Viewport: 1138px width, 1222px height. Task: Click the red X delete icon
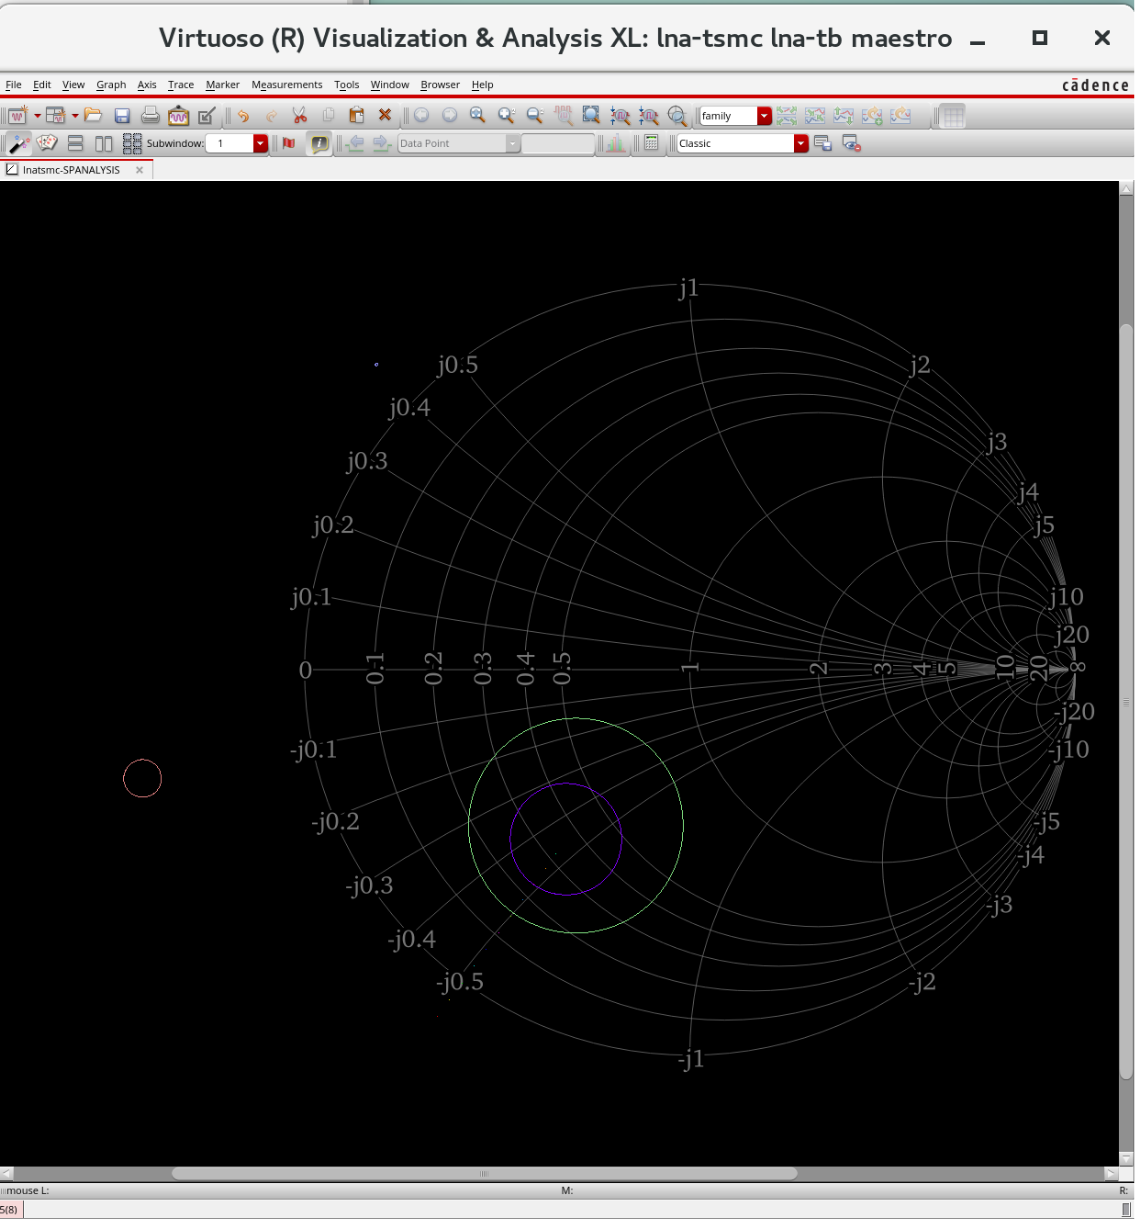point(385,116)
